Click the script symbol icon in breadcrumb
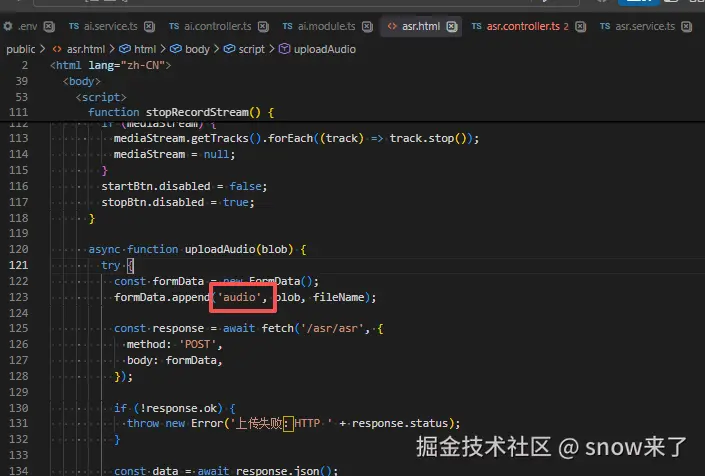Screen dimensions: 705x476 tap(229, 49)
